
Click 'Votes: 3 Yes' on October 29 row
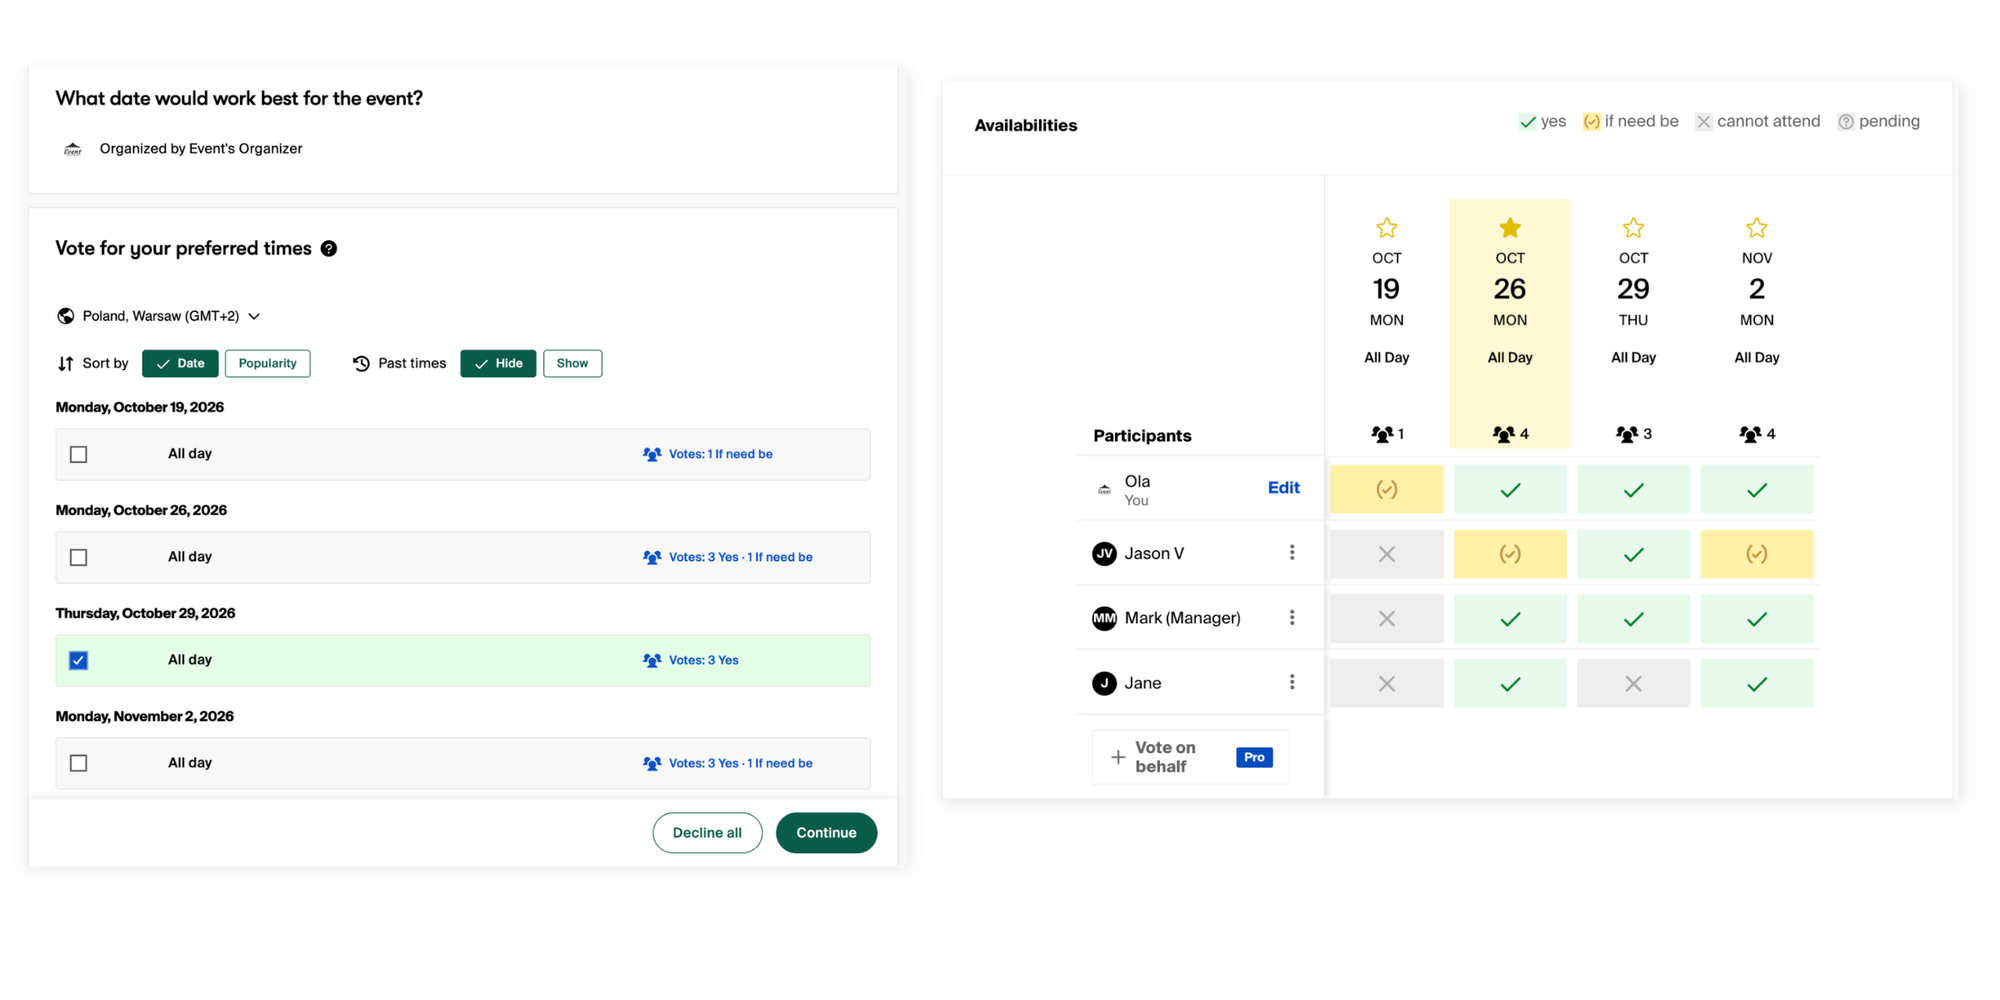703,661
